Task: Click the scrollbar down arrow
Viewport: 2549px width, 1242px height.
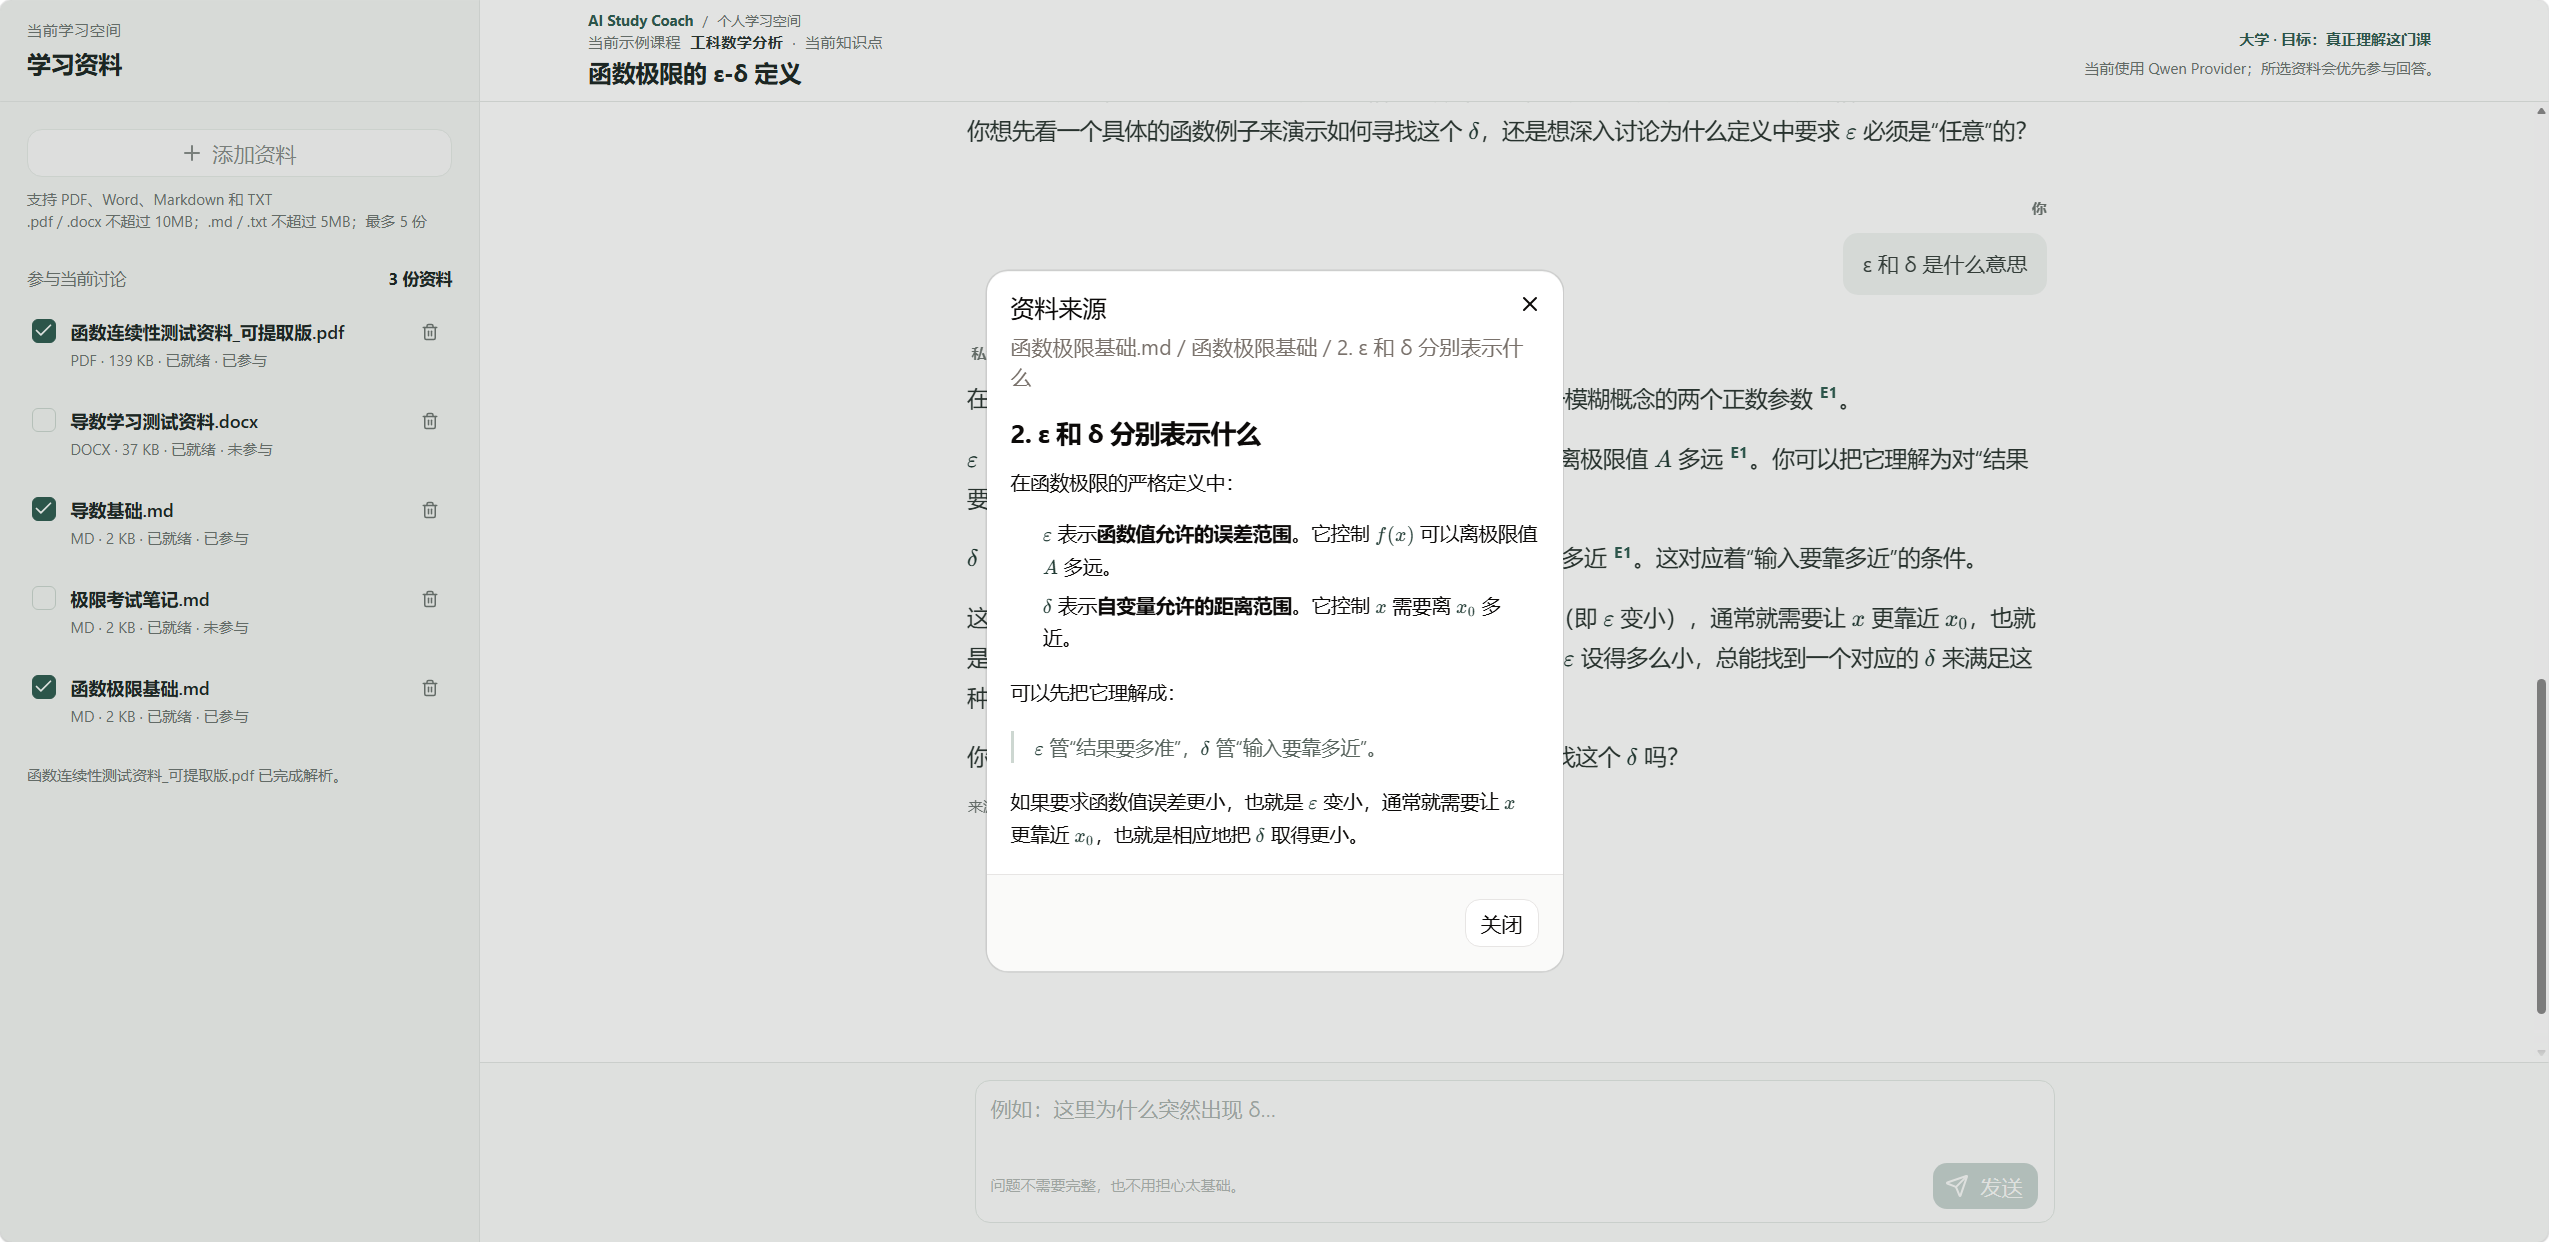Action: [x=2541, y=1052]
